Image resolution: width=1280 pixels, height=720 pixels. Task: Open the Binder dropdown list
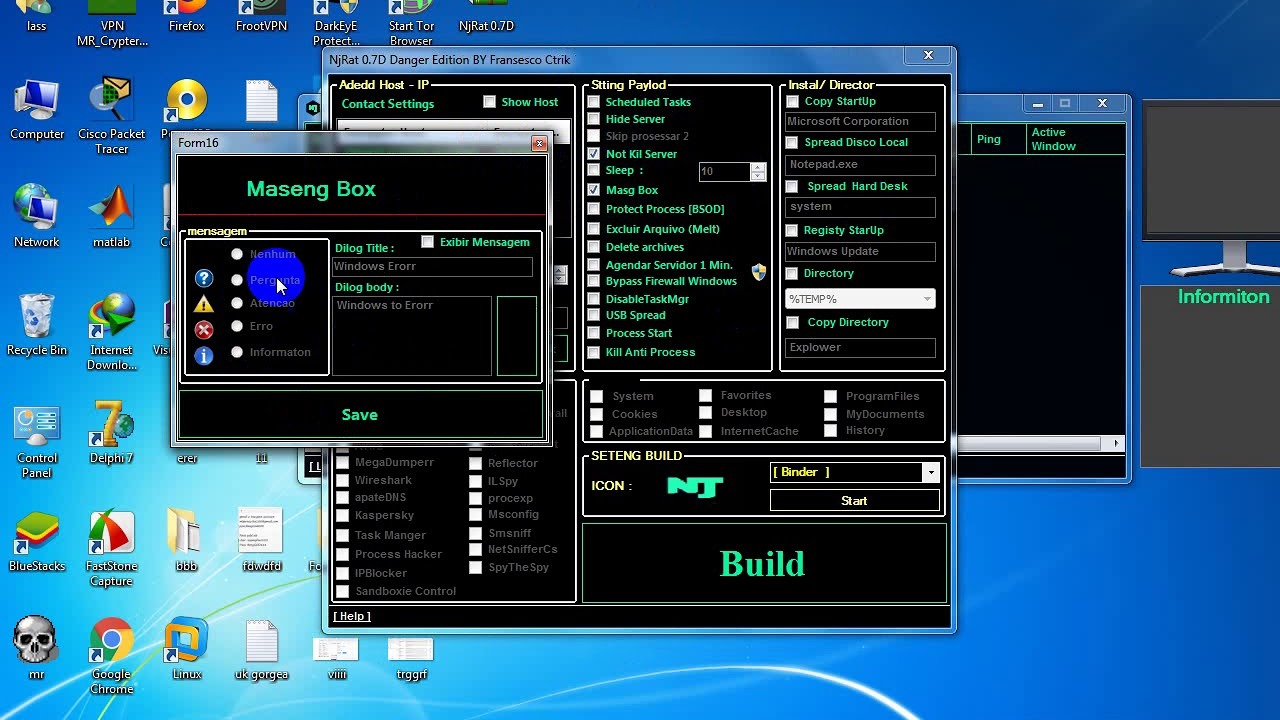[x=930, y=472]
